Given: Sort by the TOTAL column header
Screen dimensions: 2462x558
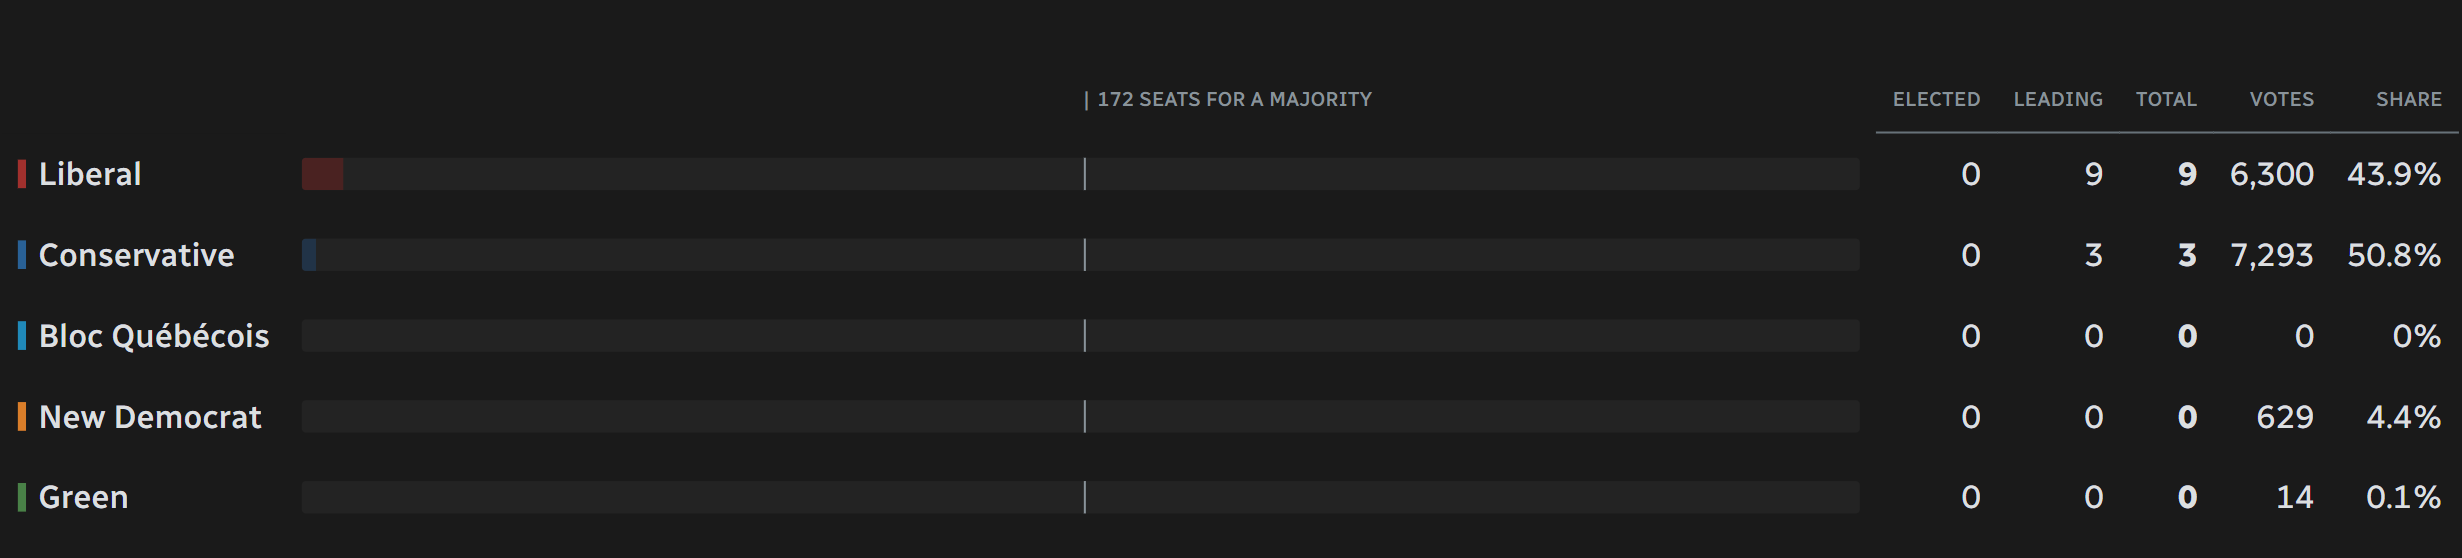Looking at the screenshot, I should [2166, 99].
